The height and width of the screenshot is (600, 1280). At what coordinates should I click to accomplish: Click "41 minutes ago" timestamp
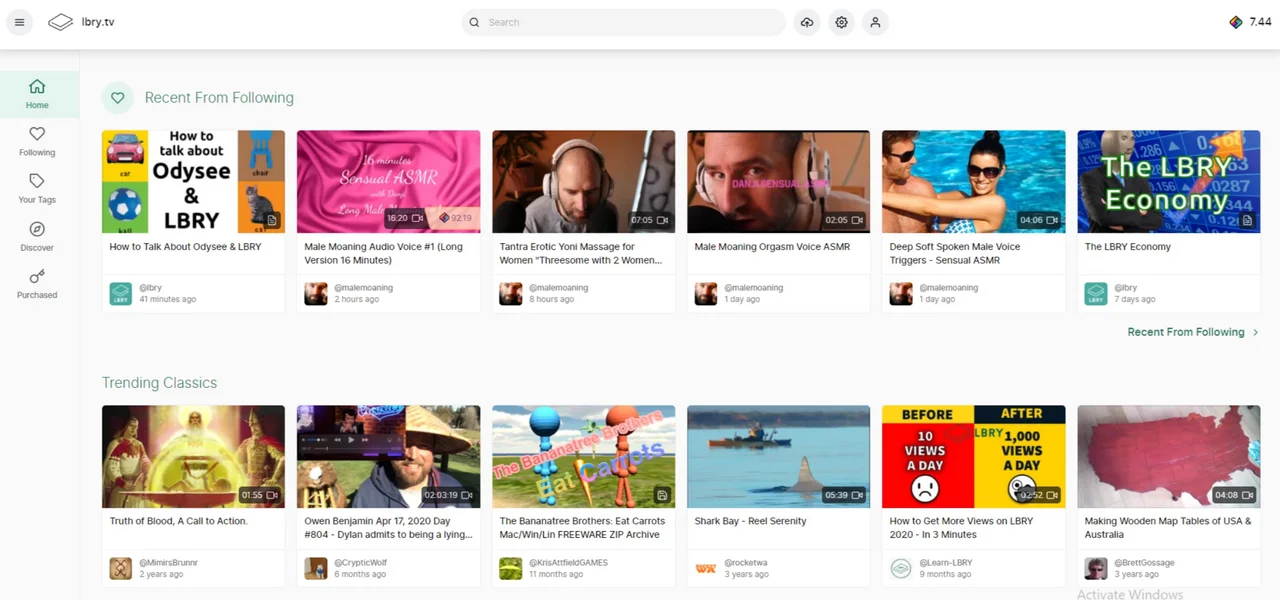[x=168, y=299]
